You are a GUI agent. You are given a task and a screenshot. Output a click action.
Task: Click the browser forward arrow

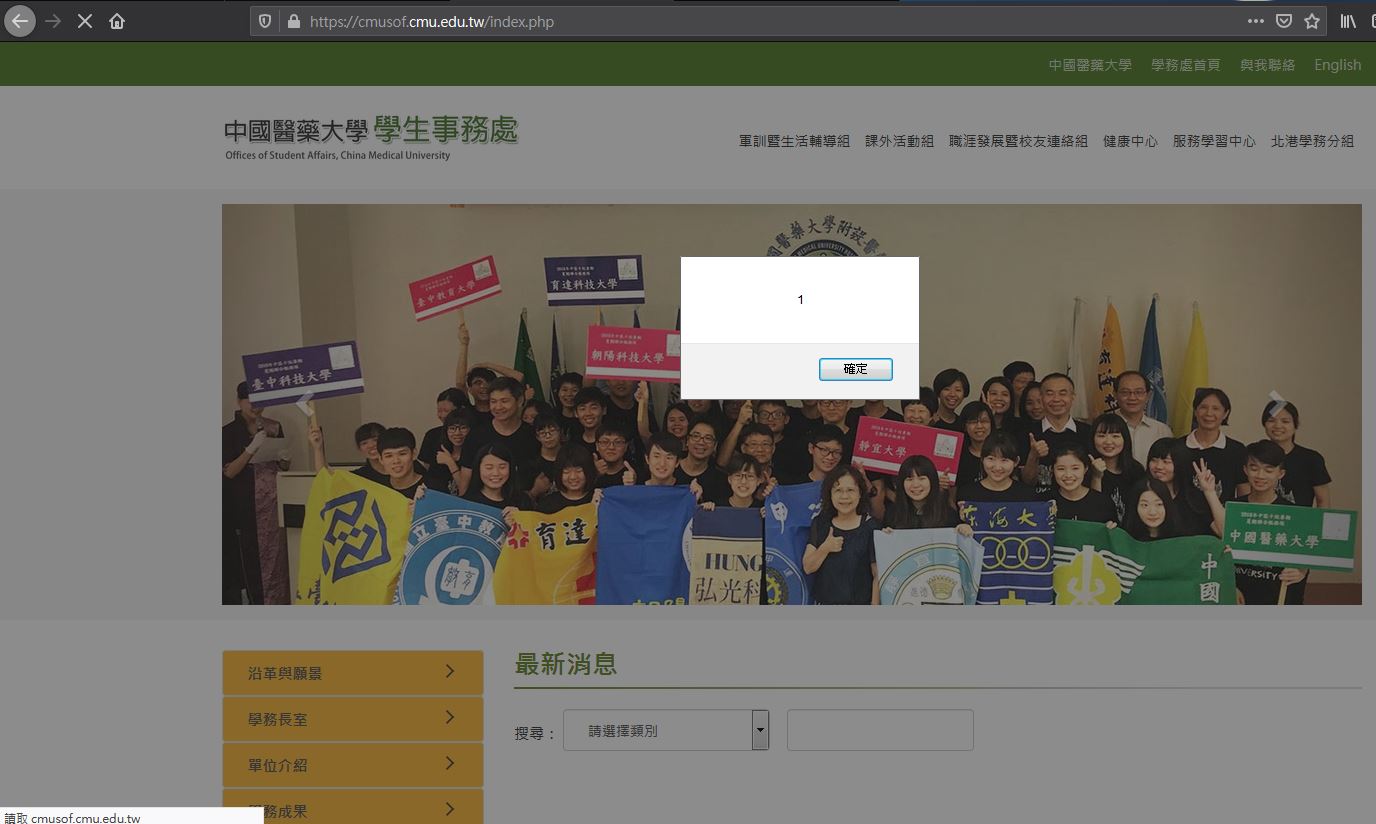[53, 21]
